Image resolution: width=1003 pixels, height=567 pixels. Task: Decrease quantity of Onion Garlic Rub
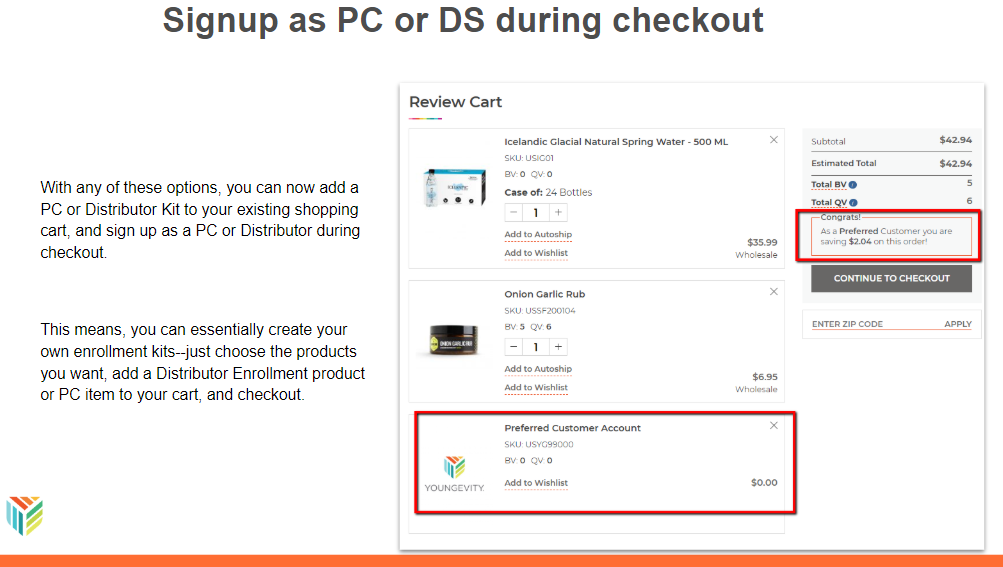tap(514, 347)
